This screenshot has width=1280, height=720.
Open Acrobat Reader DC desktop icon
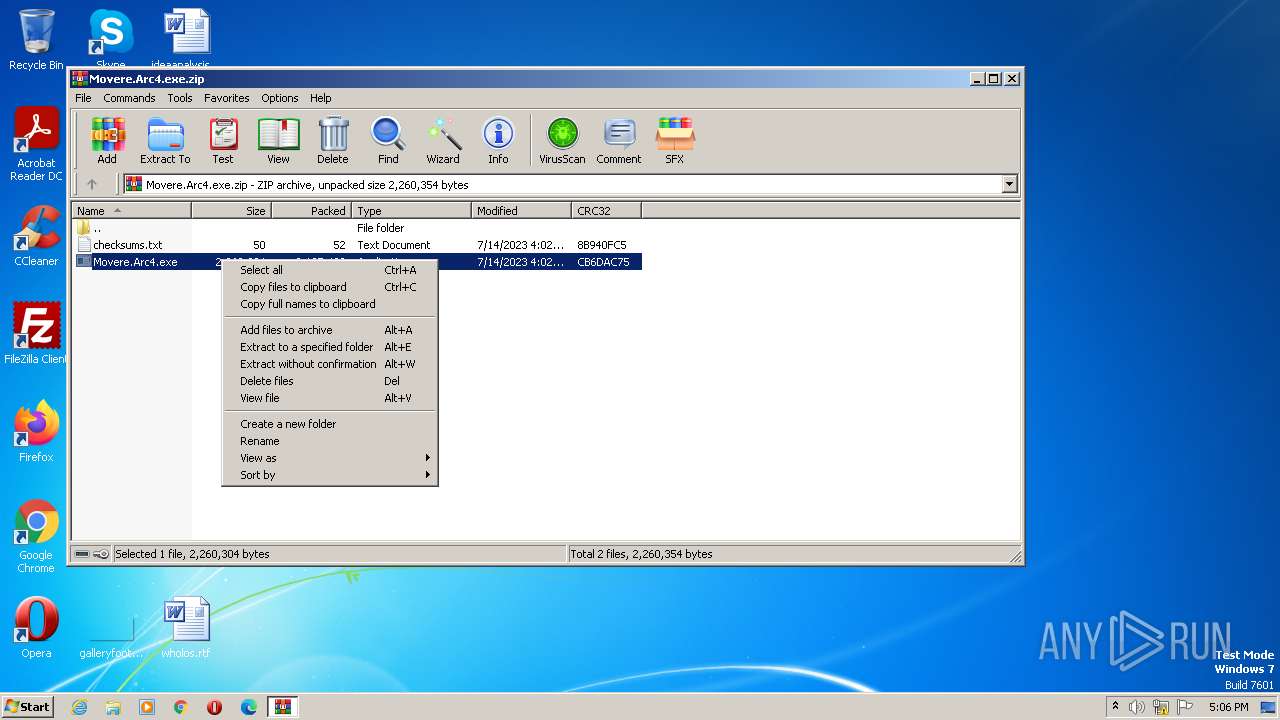tap(36, 145)
